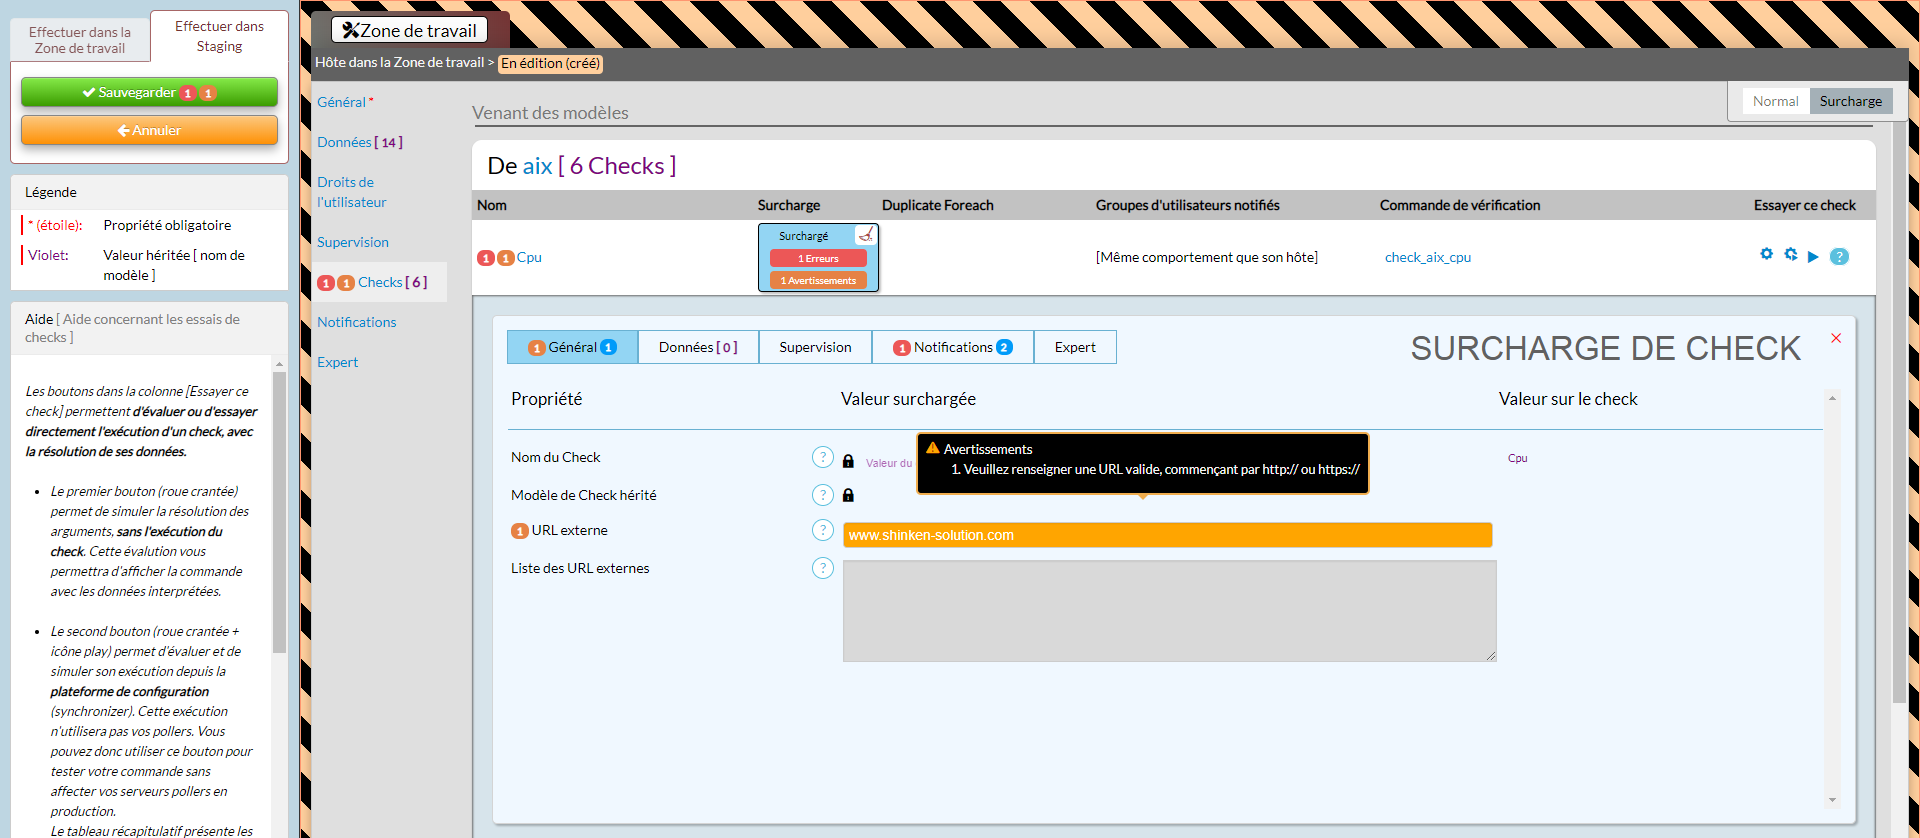Click the help icon for Nom du Check
This screenshot has height=838, width=1920.
[x=822, y=457]
